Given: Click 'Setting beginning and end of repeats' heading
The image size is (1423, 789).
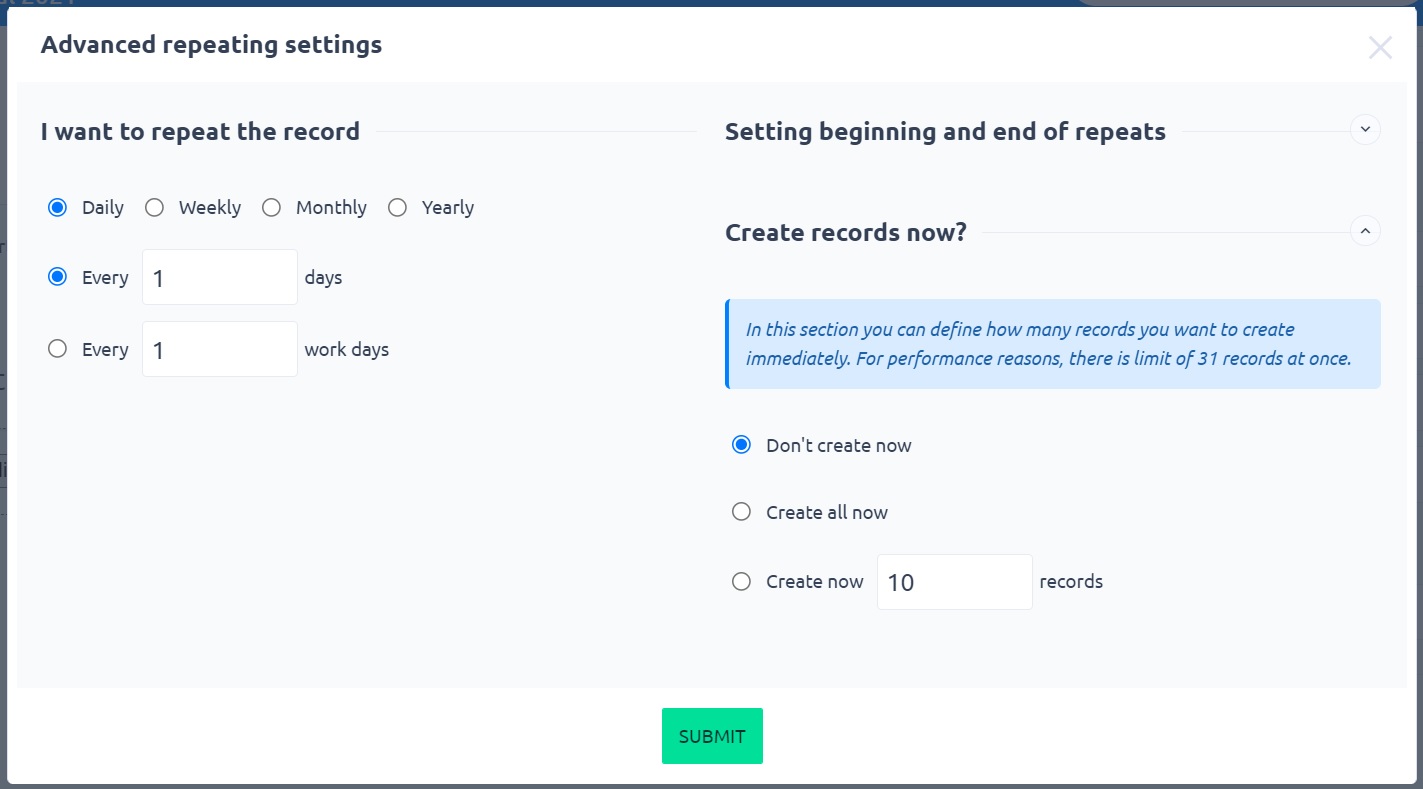Looking at the screenshot, I should pos(945,132).
